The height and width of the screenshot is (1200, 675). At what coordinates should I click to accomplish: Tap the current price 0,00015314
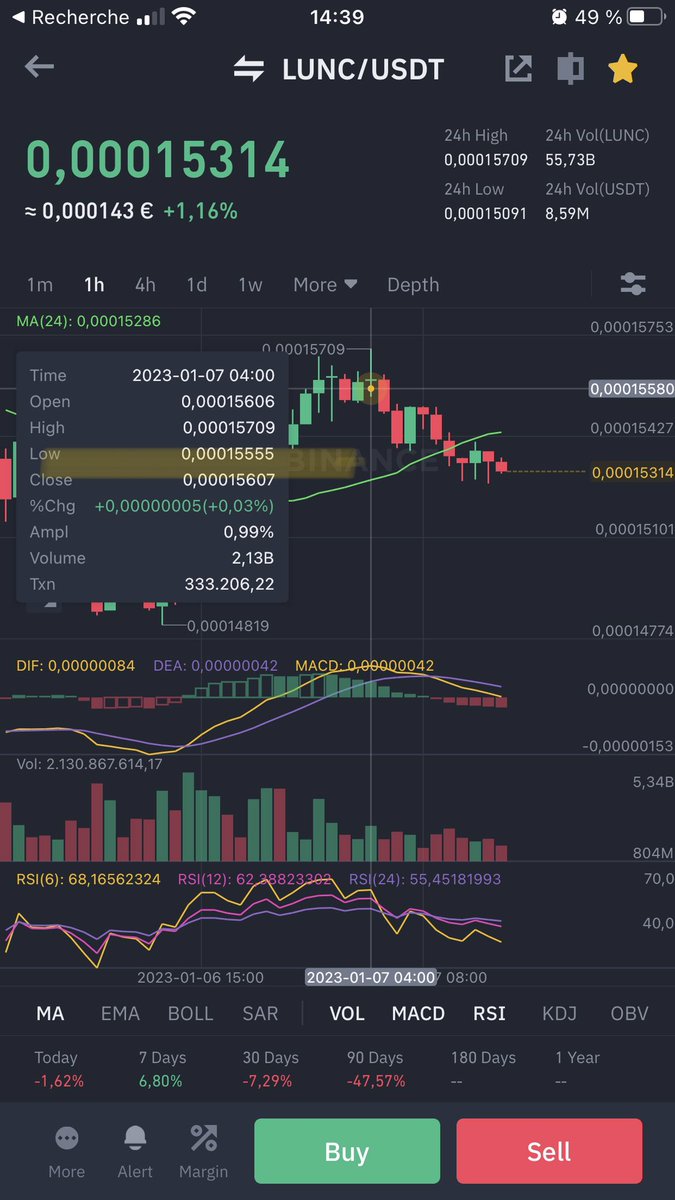point(157,160)
